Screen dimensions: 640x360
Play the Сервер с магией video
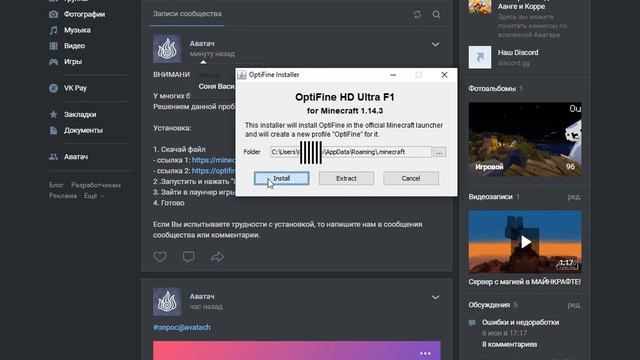click(x=525, y=242)
